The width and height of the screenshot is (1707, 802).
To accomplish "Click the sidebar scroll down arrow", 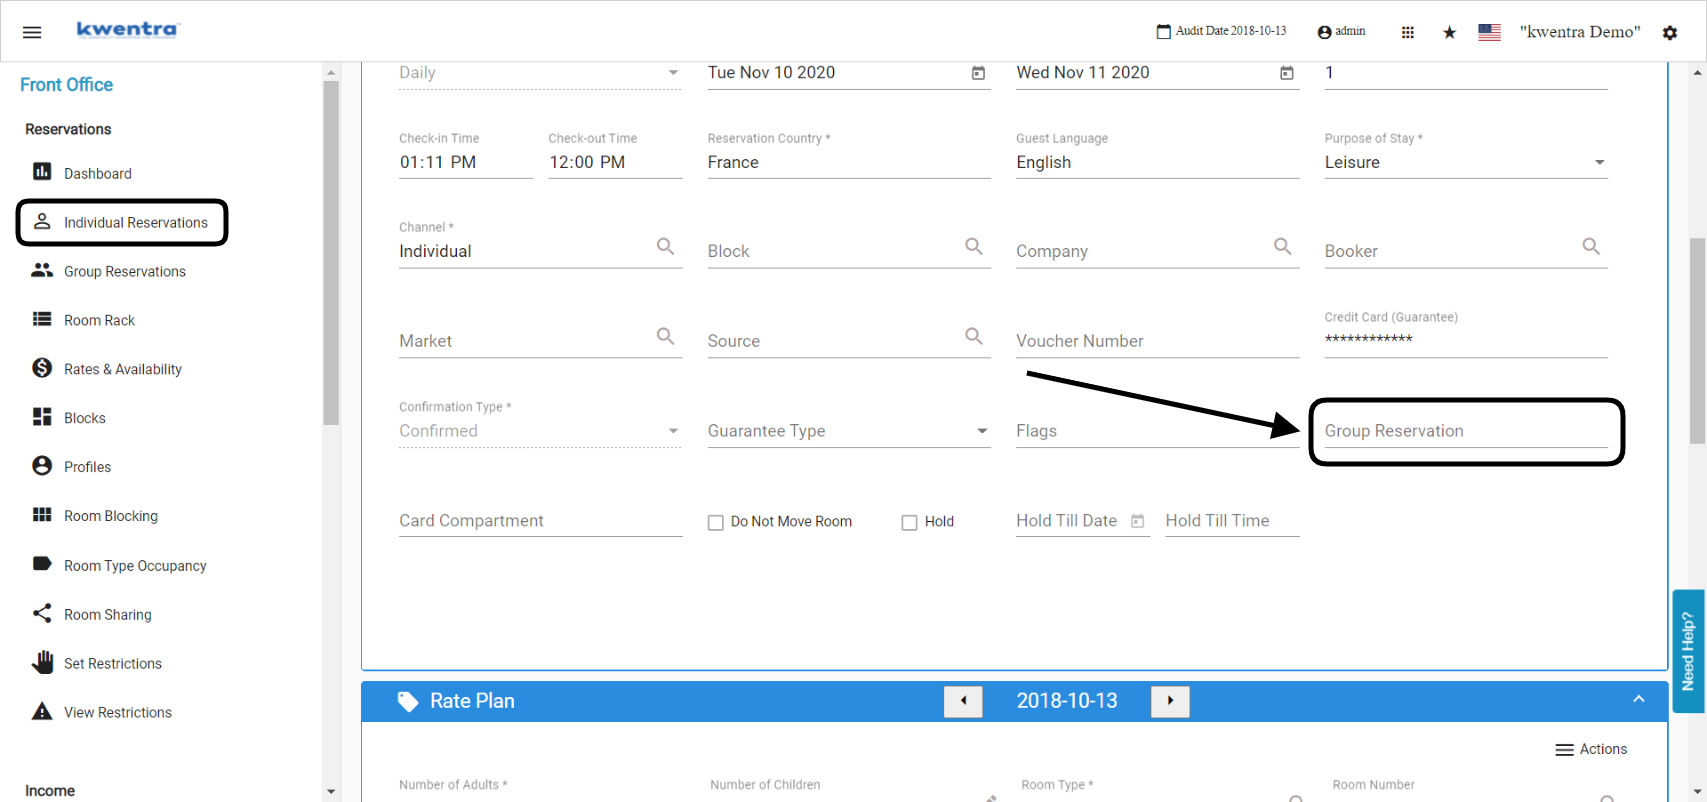I will pyautogui.click(x=331, y=792).
